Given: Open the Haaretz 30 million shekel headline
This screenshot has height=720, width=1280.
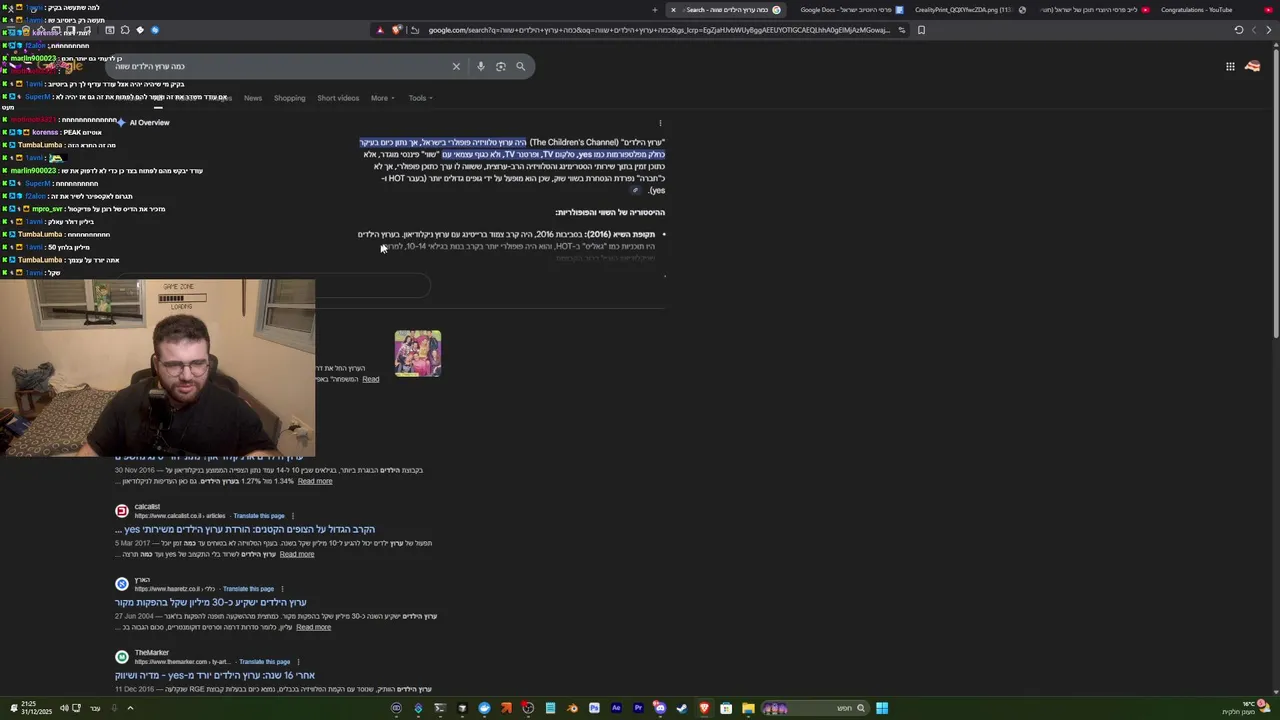Looking at the screenshot, I should (211, 602).
